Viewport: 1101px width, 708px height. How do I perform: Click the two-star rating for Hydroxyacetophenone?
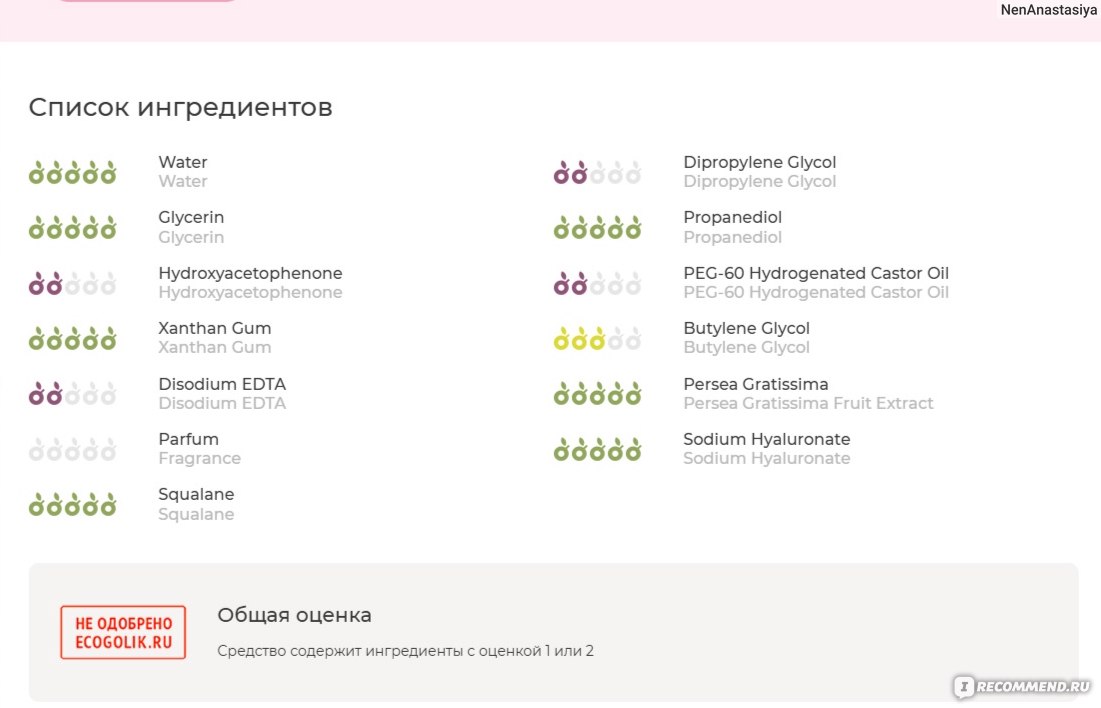tap(72, 283)
